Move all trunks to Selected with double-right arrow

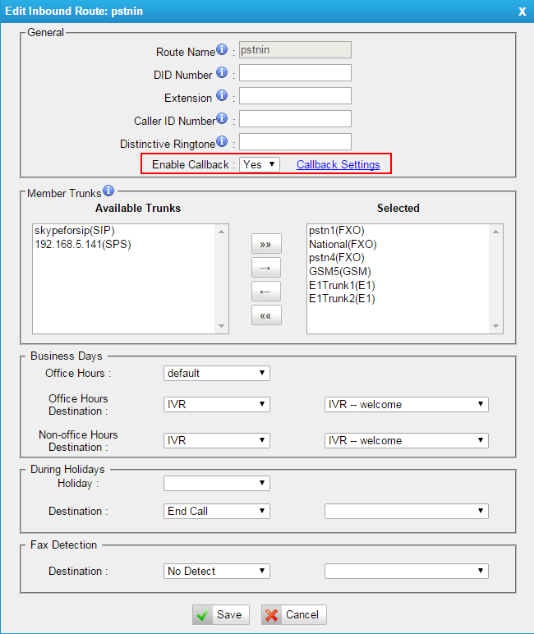(266, 244)
